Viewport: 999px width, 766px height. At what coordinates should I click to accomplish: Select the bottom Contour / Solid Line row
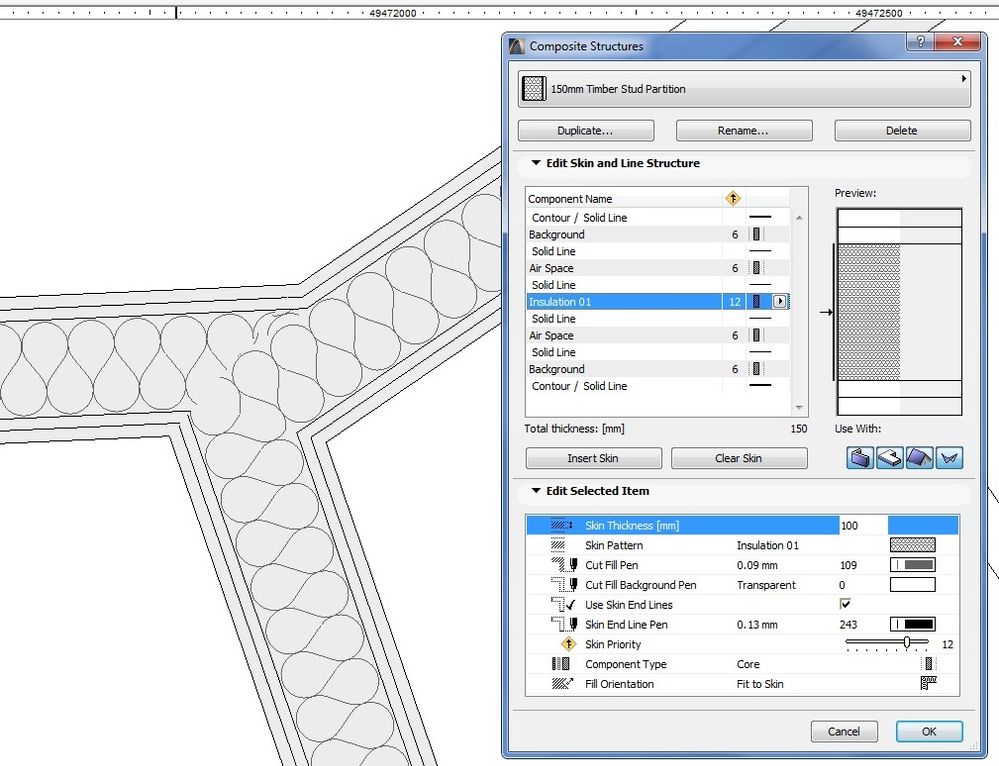pyautogui.click(x=658, y=386)
